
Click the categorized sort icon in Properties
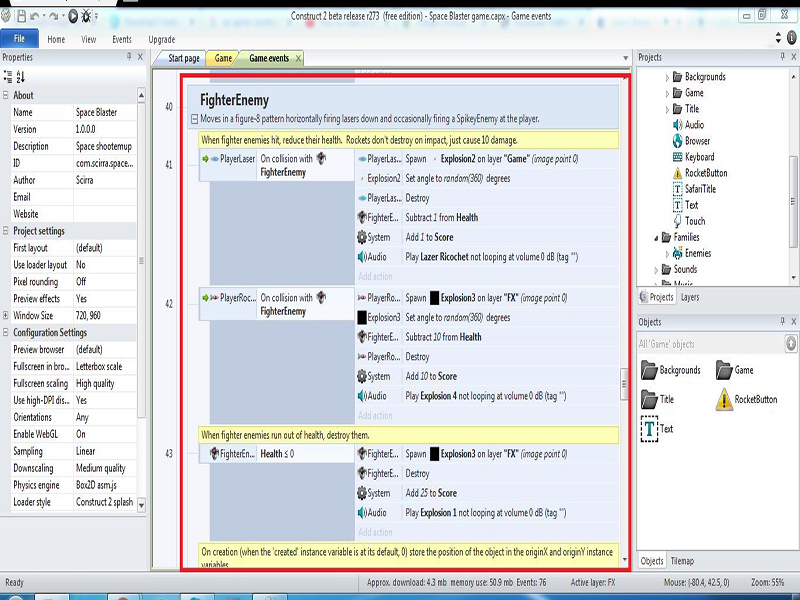pyautogui.click(x=8, y=77)
